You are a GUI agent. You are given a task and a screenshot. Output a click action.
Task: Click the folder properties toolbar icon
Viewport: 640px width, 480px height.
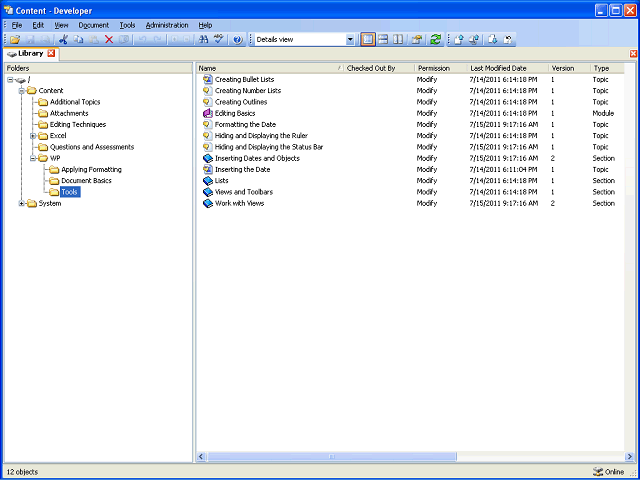click(417, 40)
